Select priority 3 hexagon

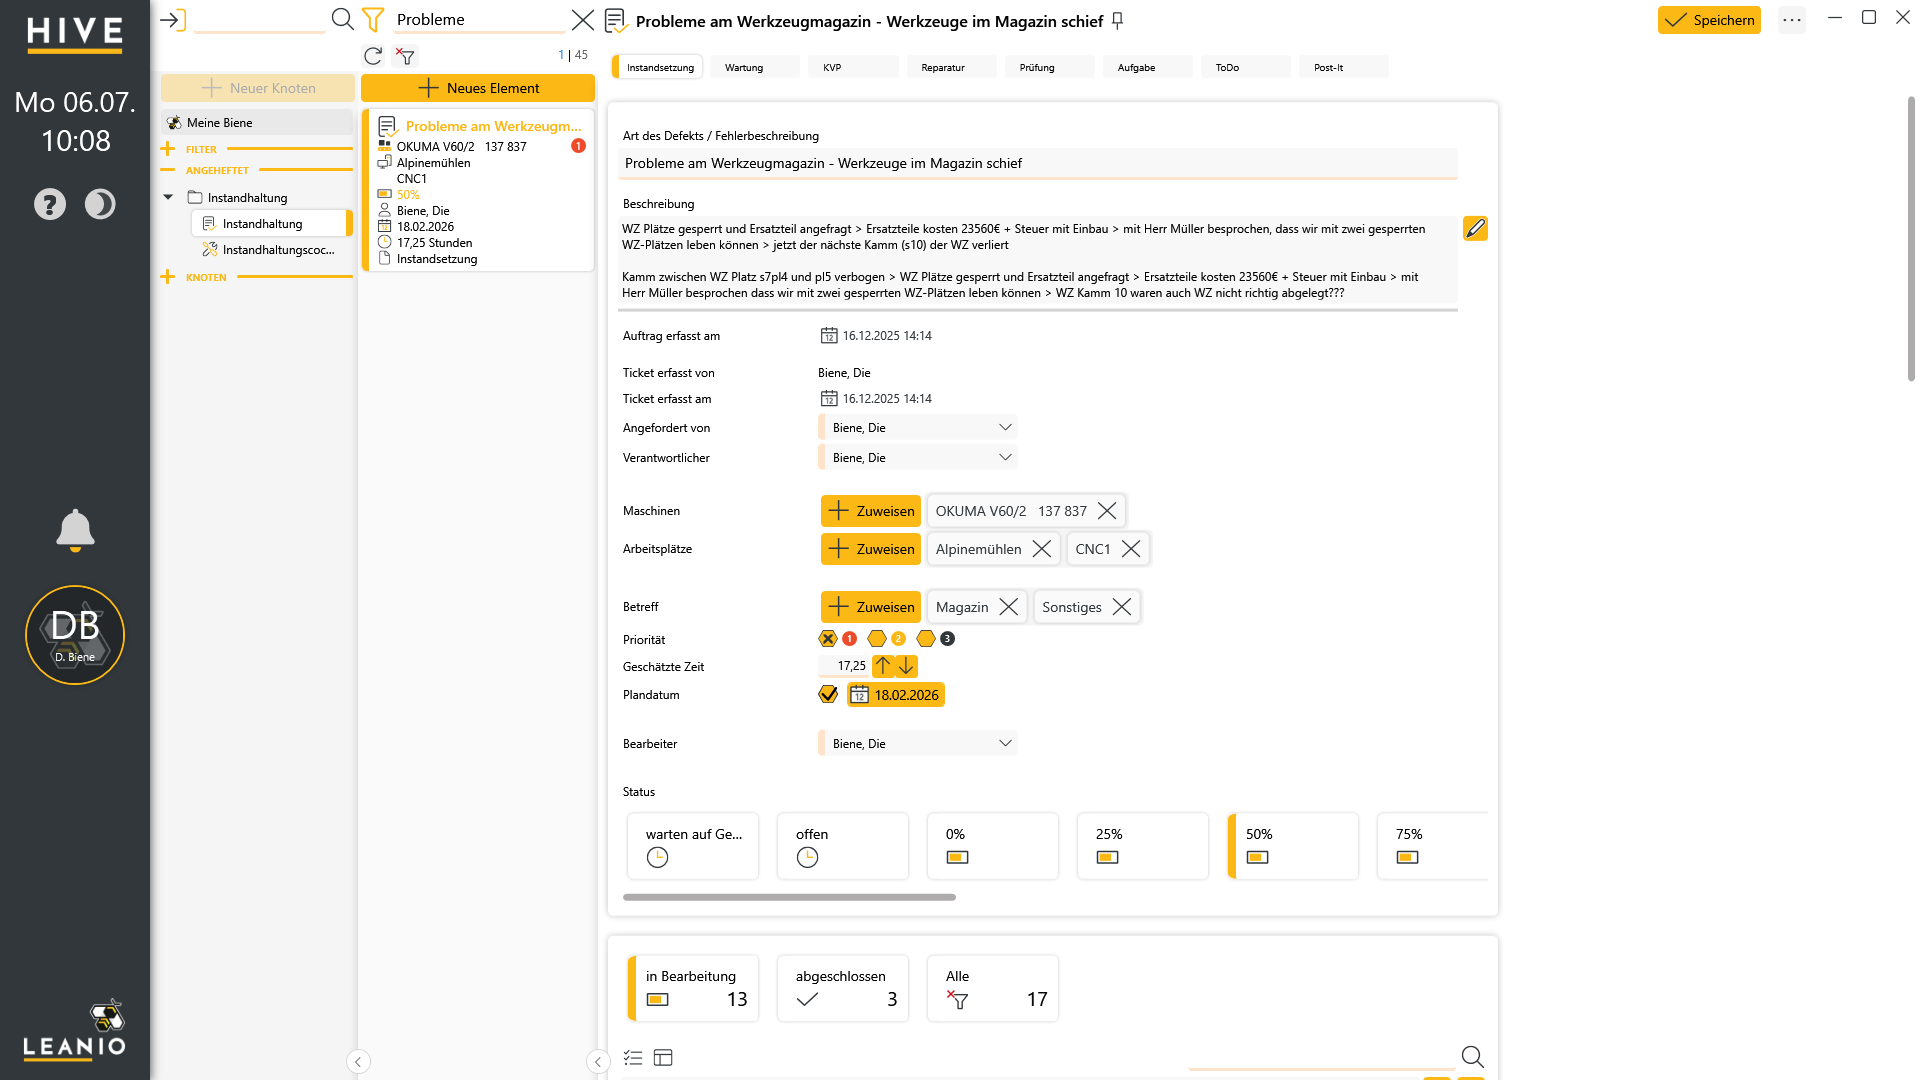click(926, 639)
